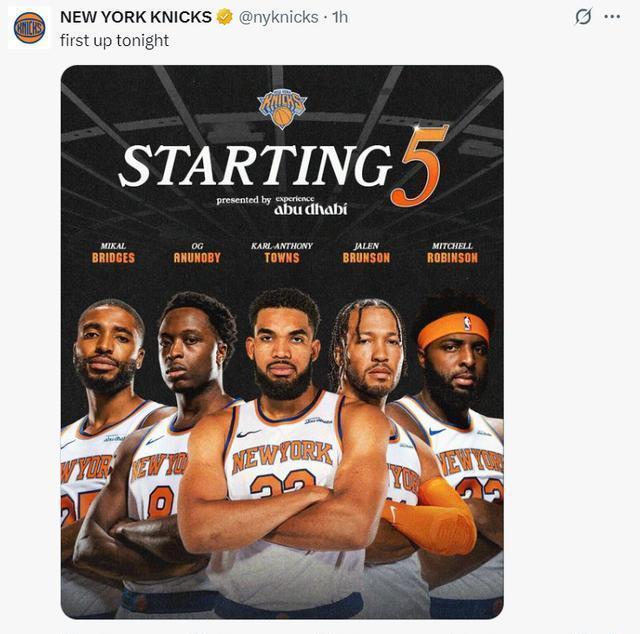
Task: Click the Nike swoosh on center jersey
Action: [x=248, y=434]
